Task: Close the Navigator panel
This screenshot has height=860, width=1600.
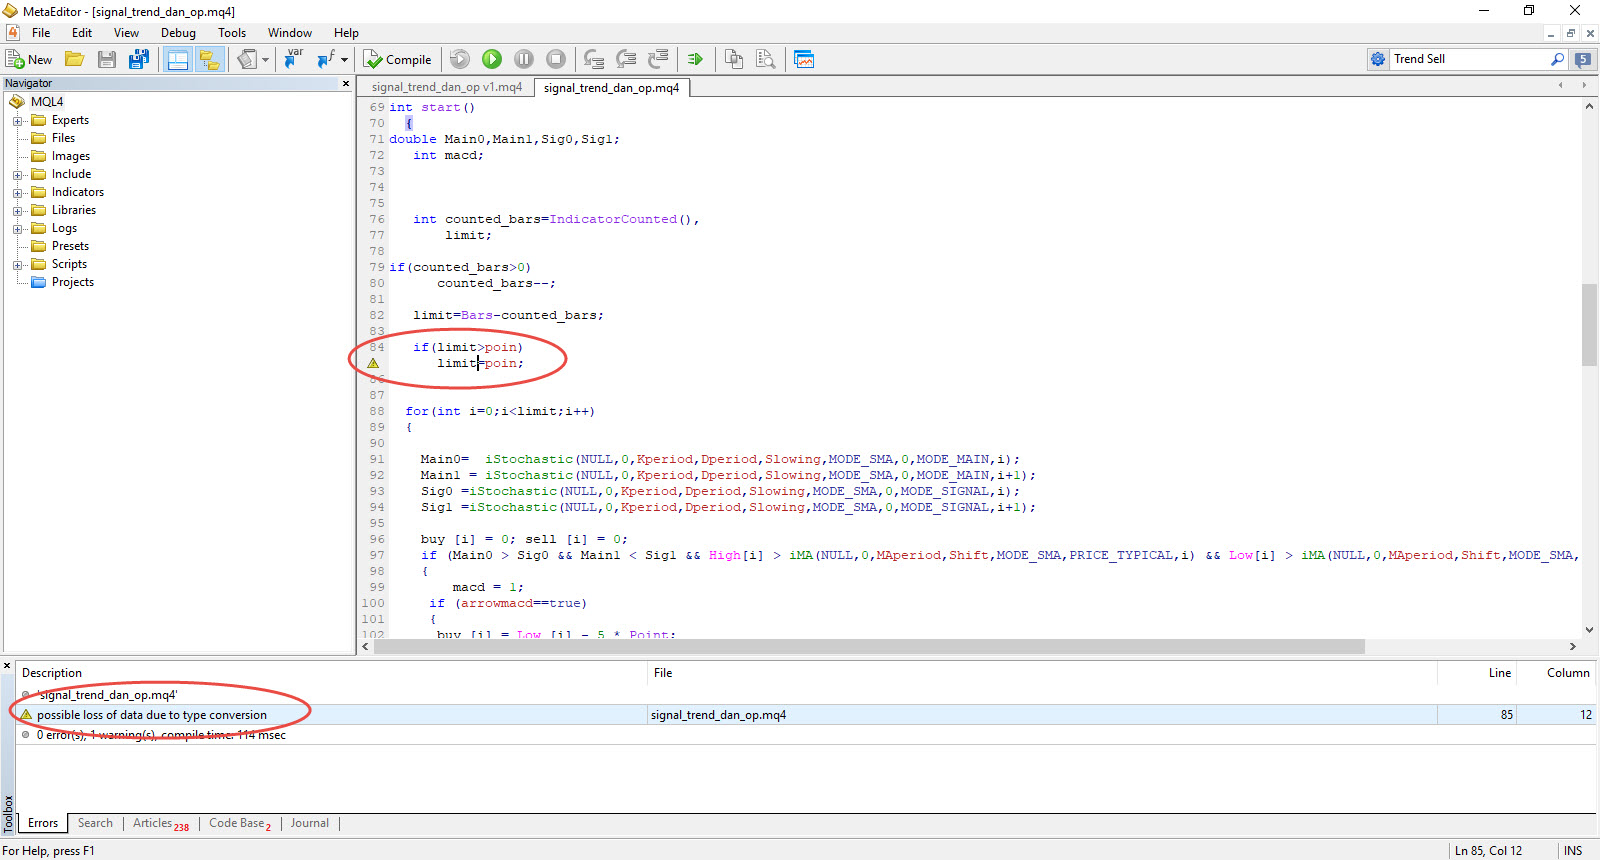Action: click(x=346, y=84)
